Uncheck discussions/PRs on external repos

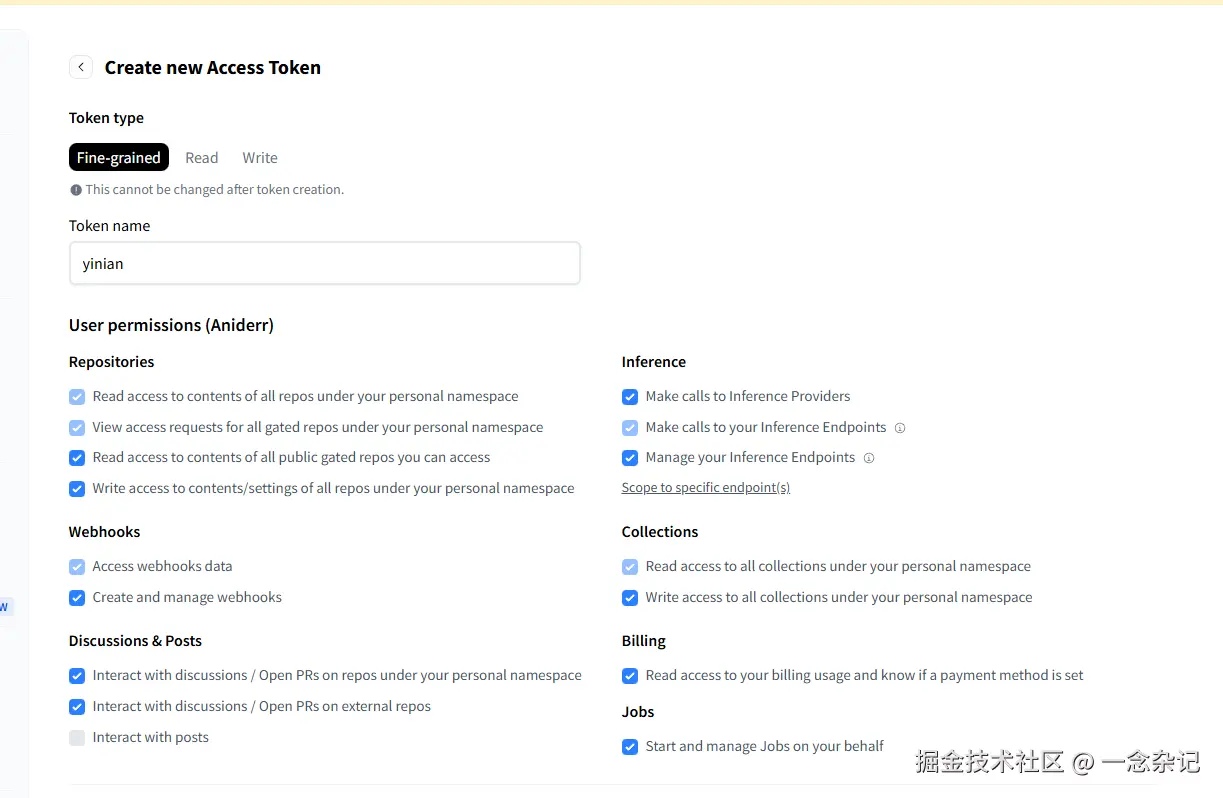tap(77, 707)
